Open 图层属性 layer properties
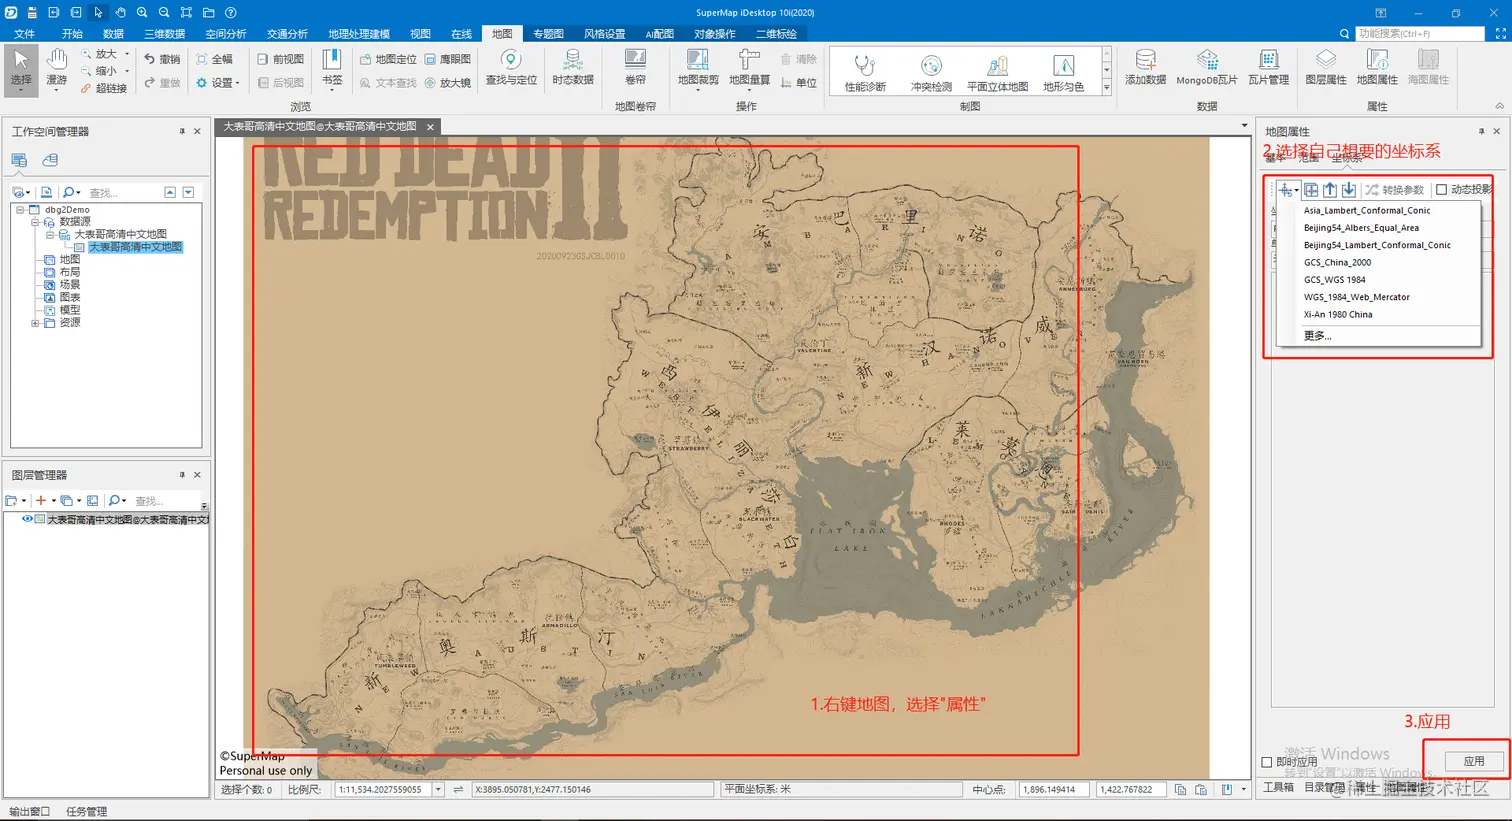Image resolution: width=1512 pixels, height=821 pixels. [1326, 68]
